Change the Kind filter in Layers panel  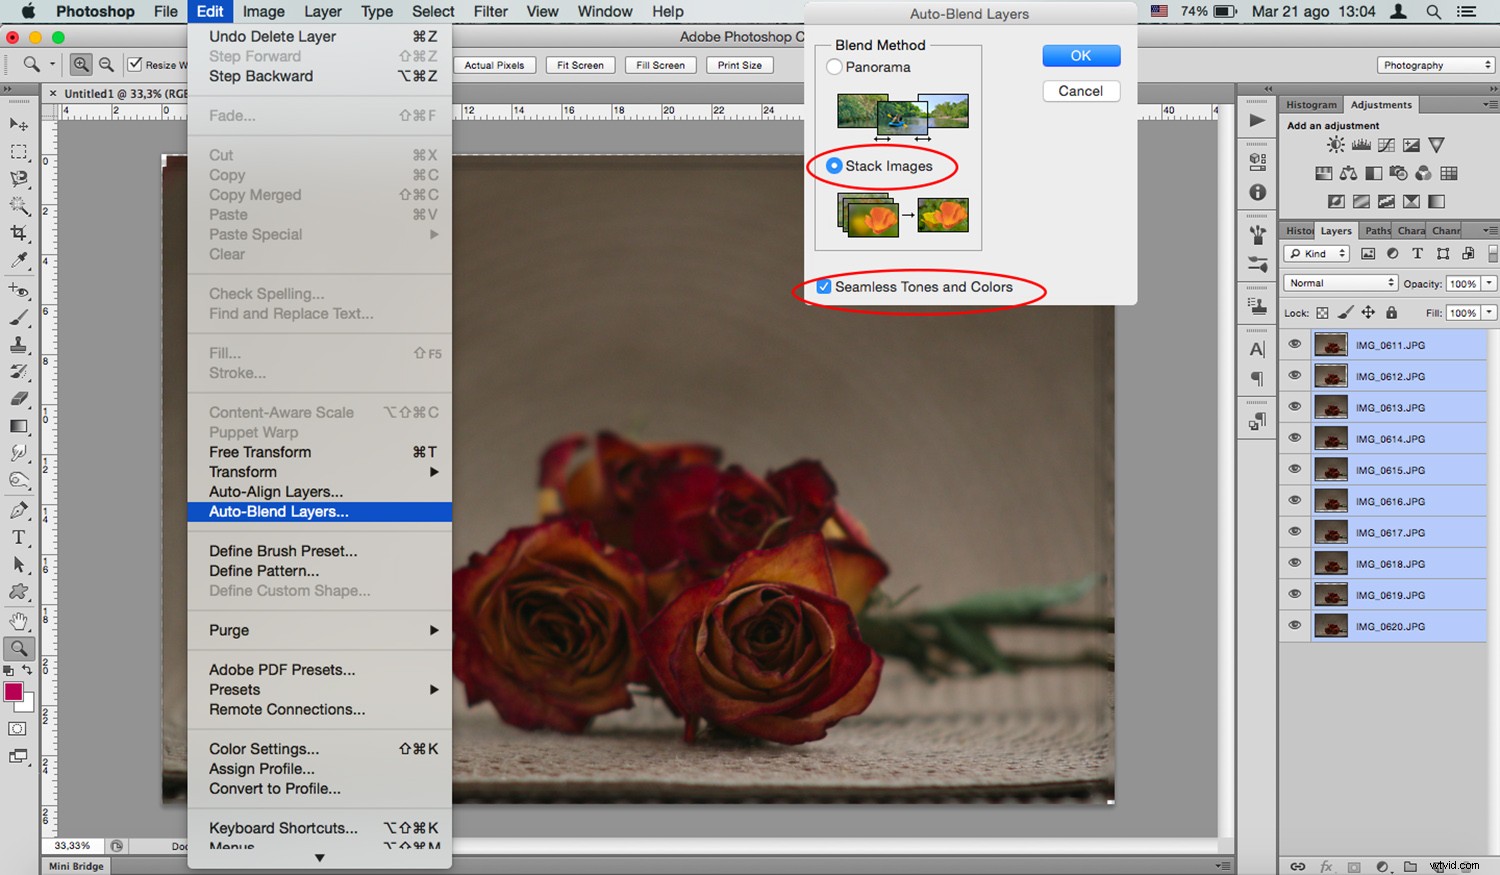pos(1315,253)
